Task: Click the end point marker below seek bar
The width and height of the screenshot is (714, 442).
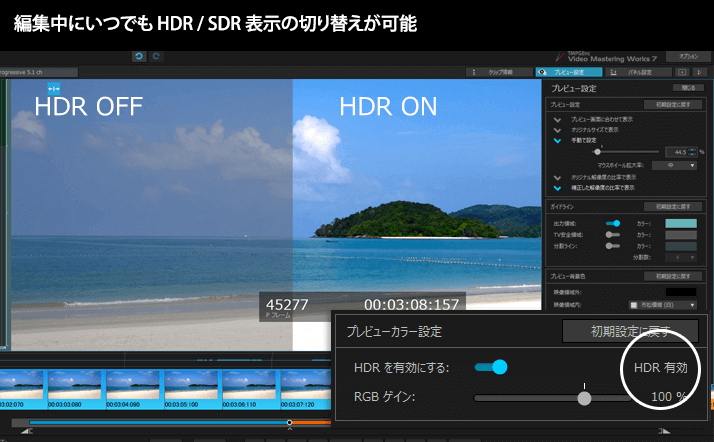Action: [664, 431]
